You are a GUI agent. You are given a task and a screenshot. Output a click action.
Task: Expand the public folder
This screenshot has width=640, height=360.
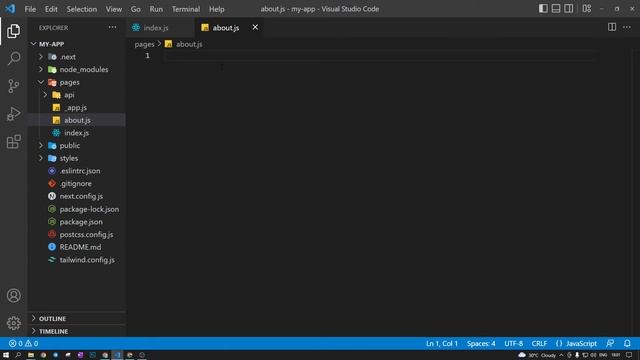click(x=77, y=145)
